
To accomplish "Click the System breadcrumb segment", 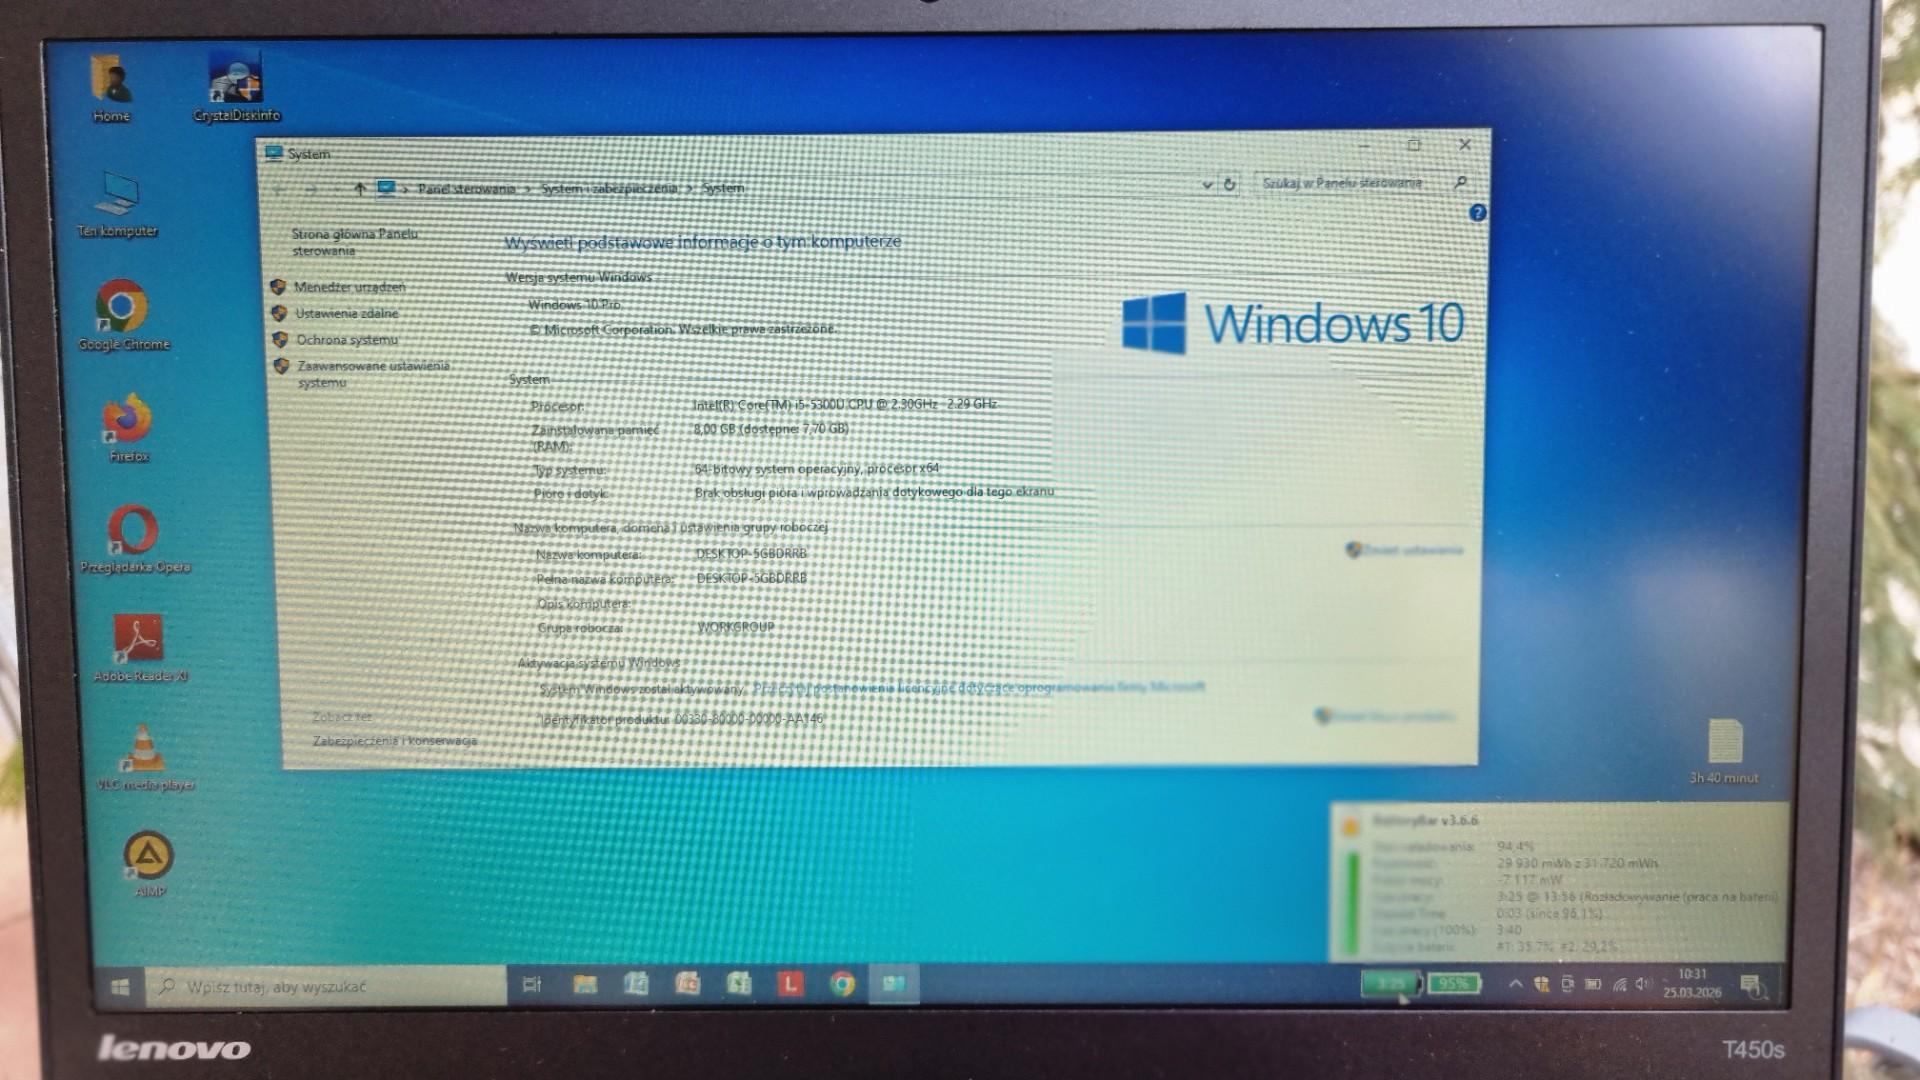I will coord(722,188).
